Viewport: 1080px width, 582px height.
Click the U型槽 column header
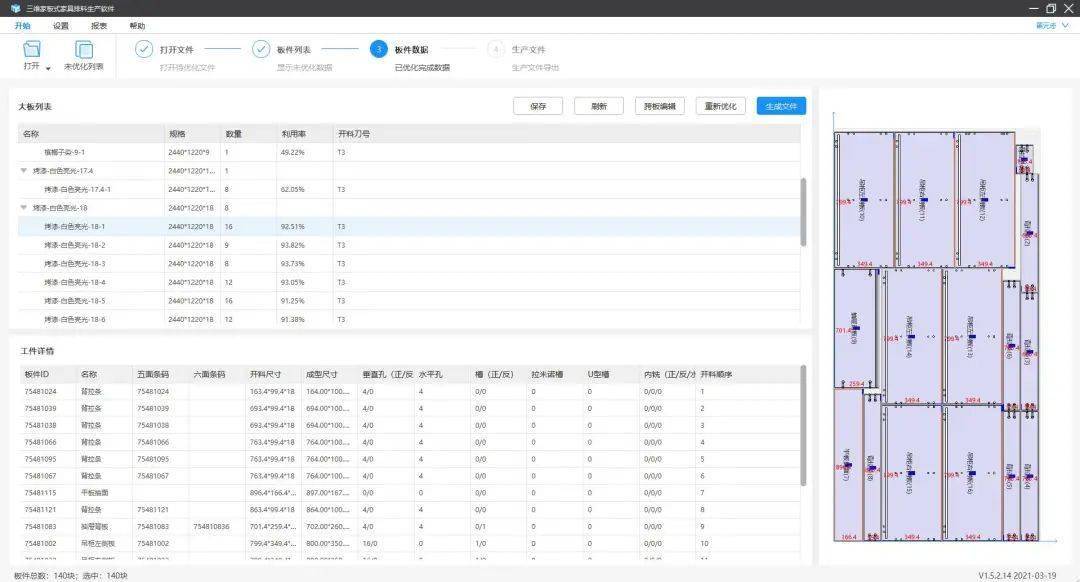611,375
